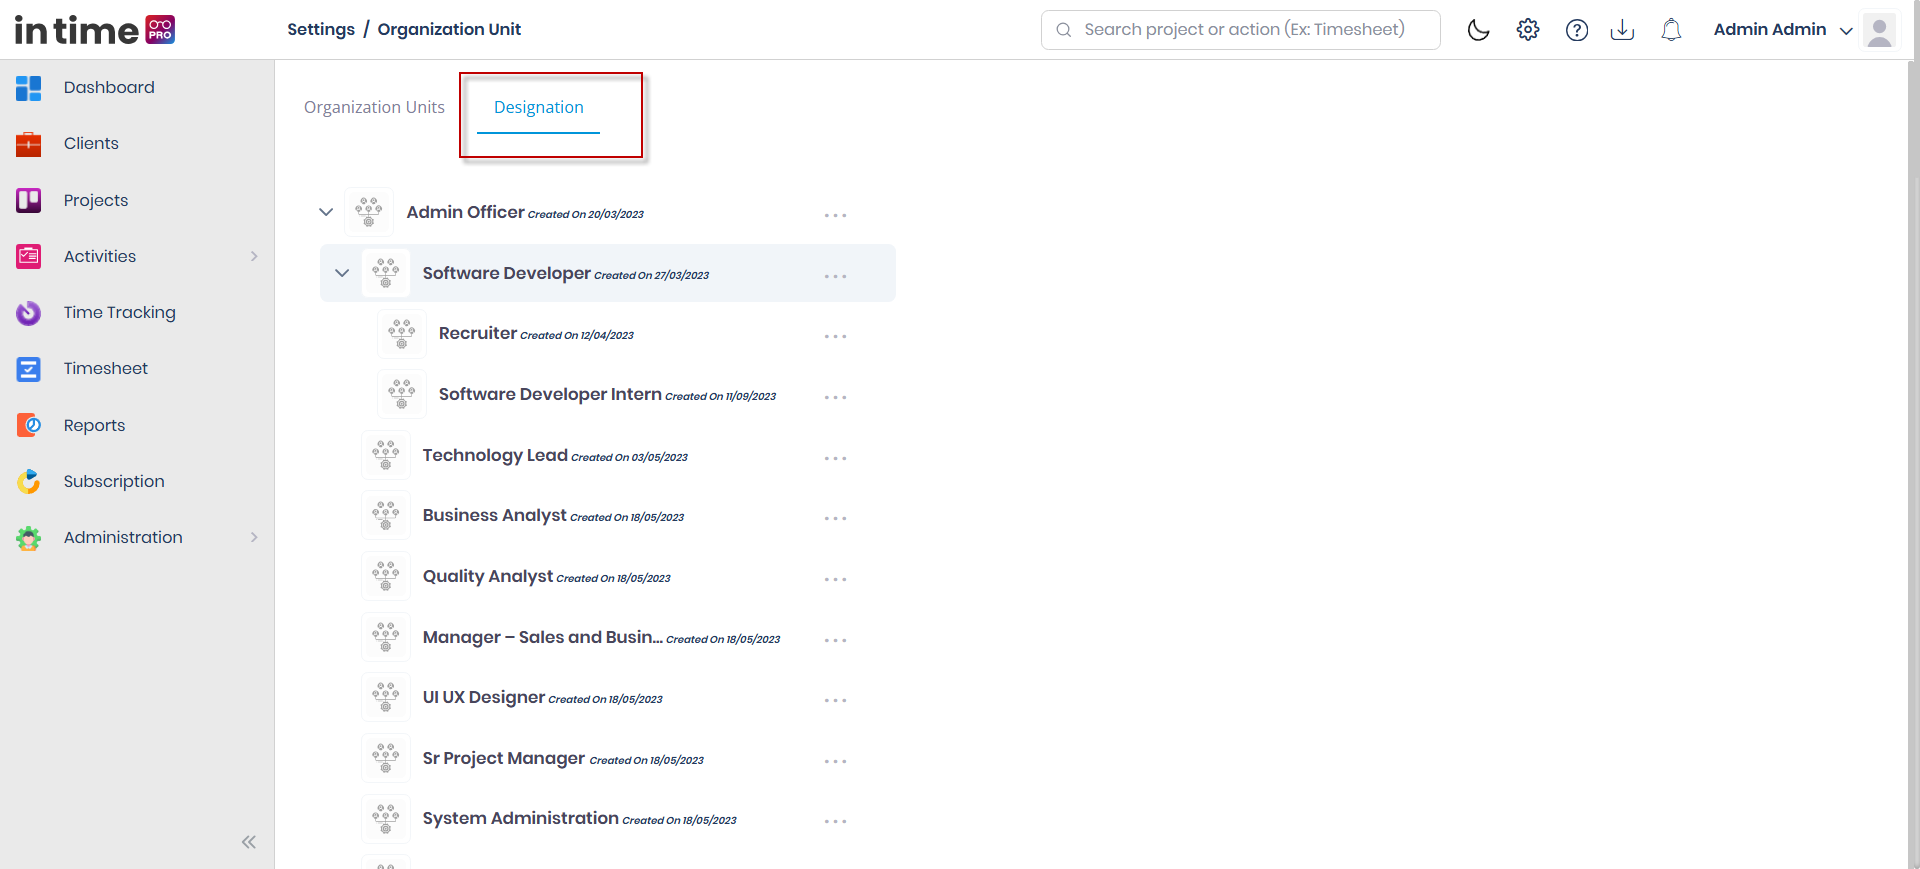Open options menu for UI UX Designer
Viewport: 1920px width, 869px height.
[x=836, y=700]
